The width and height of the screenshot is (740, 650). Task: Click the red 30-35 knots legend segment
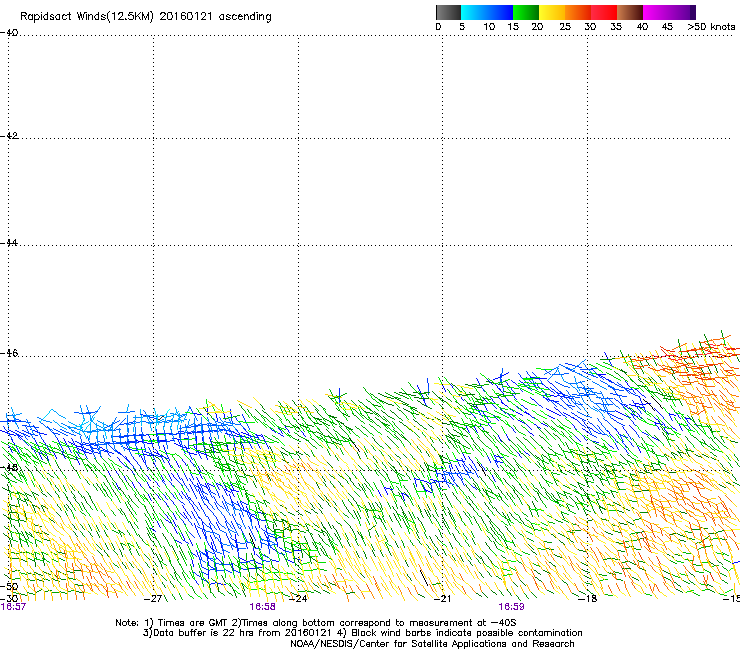tap(604, 12)
